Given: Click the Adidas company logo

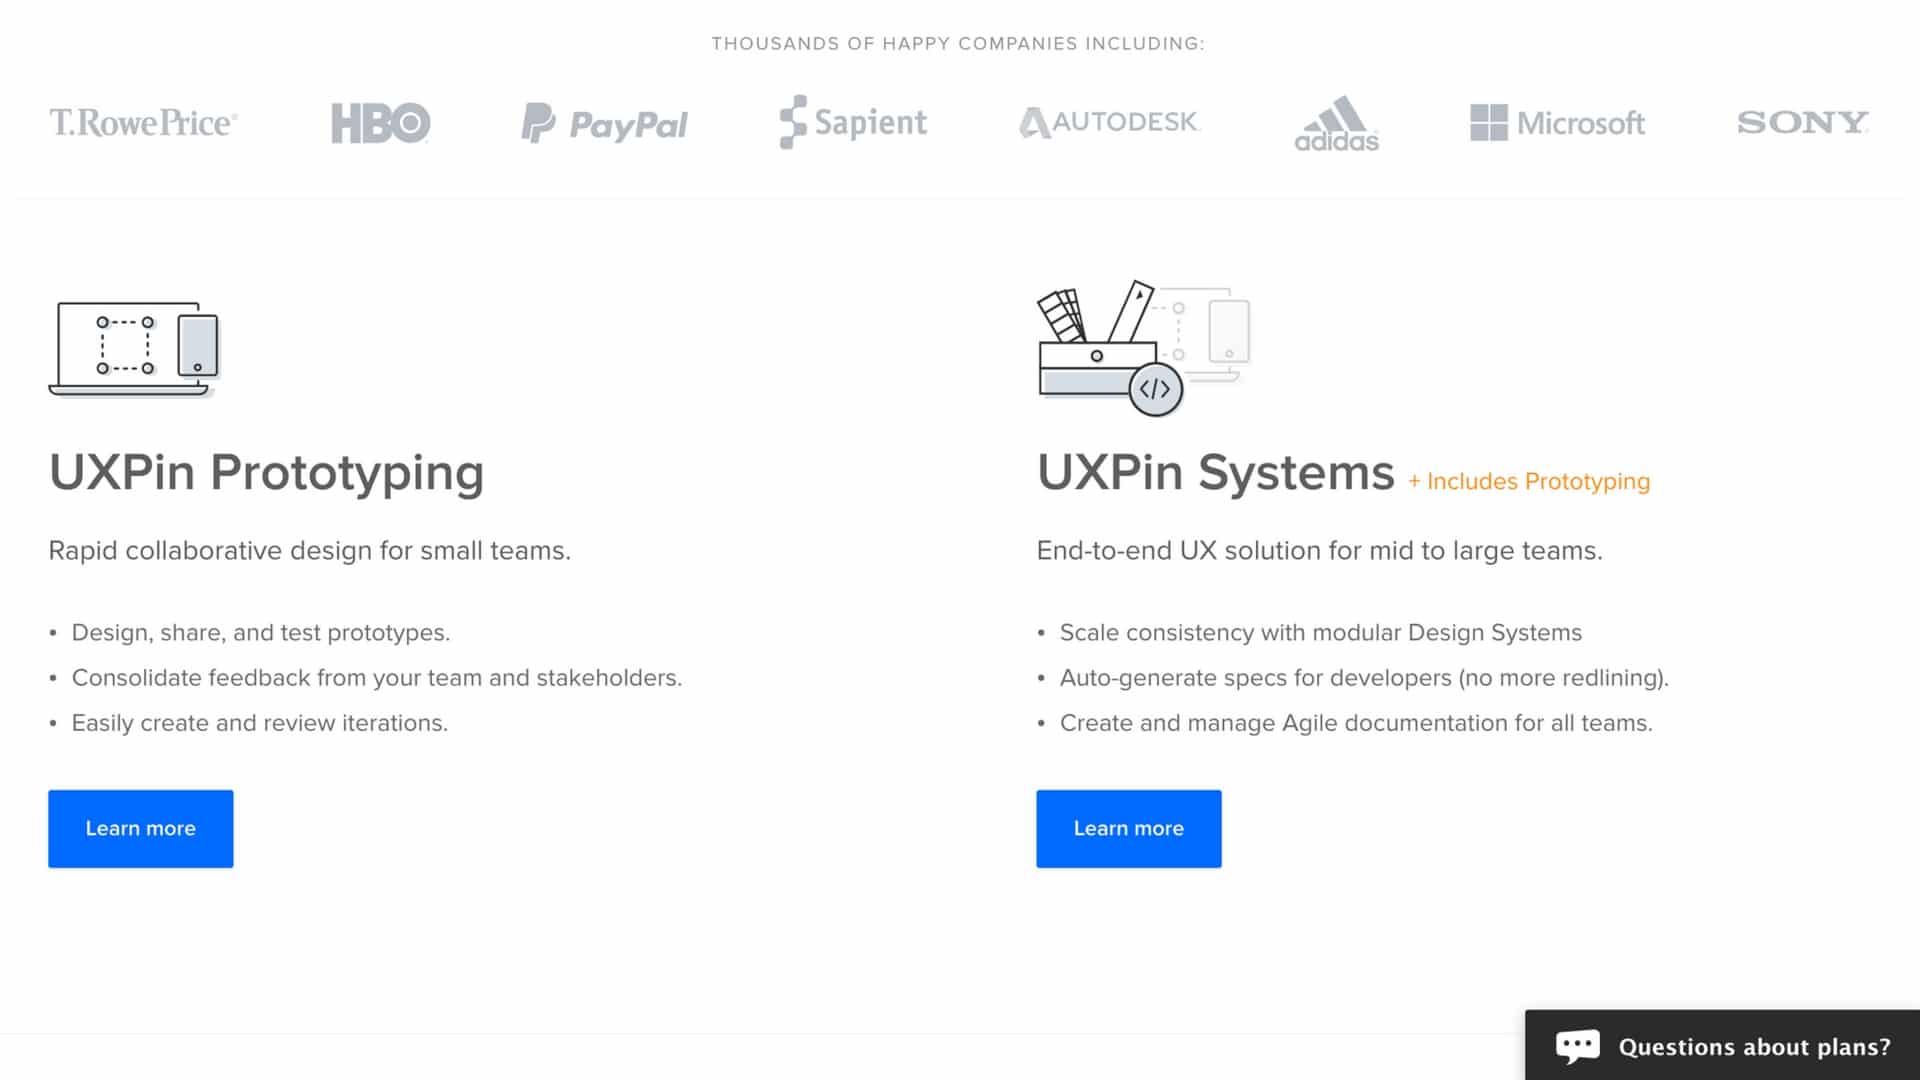Looking at the screenshot, I should coord(1335,121).
